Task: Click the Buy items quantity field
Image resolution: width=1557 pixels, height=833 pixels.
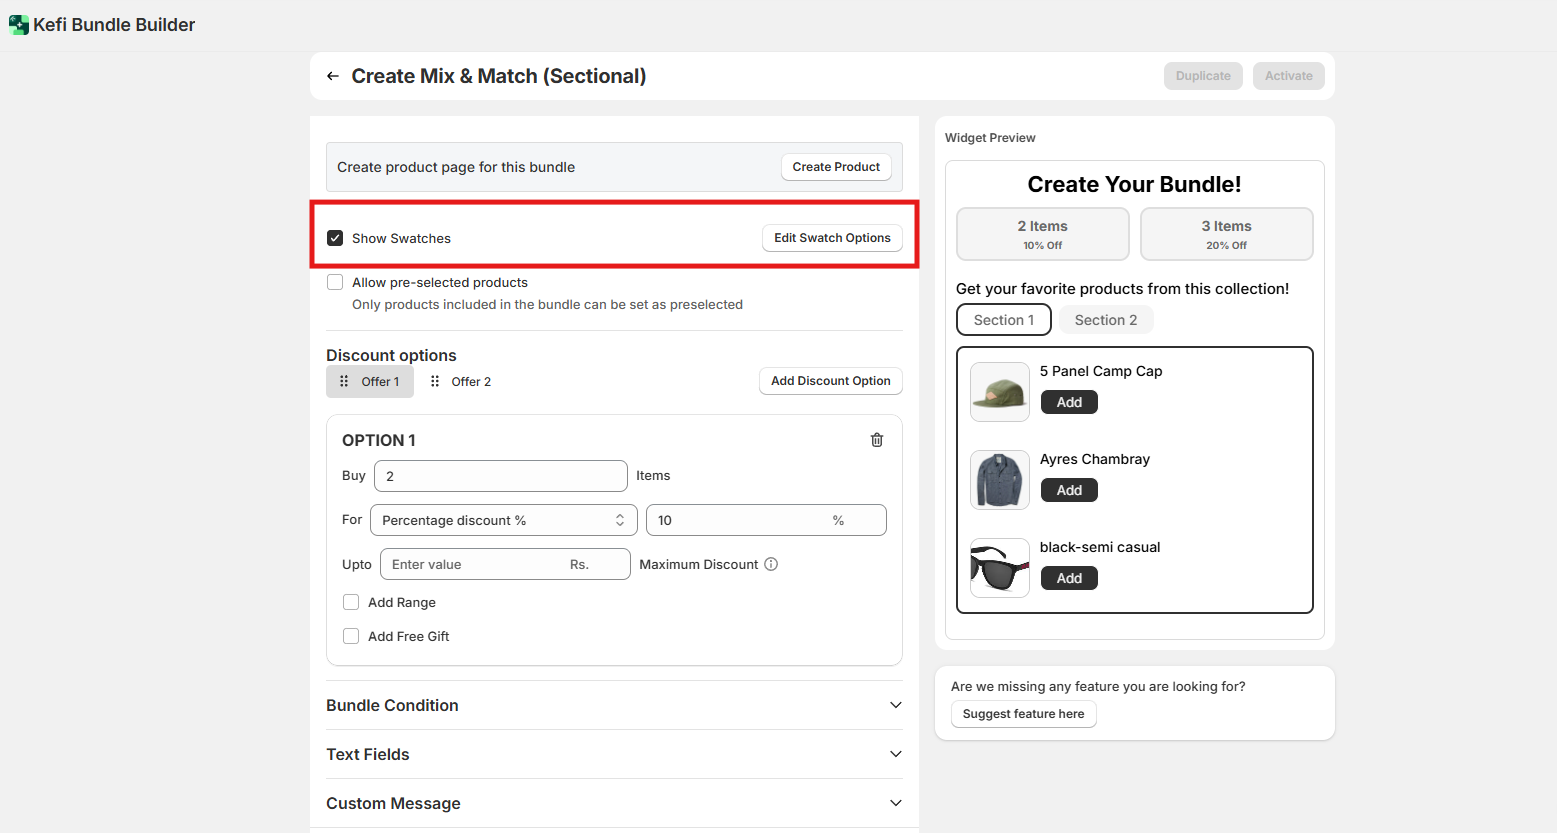Action: click(500, 476)
